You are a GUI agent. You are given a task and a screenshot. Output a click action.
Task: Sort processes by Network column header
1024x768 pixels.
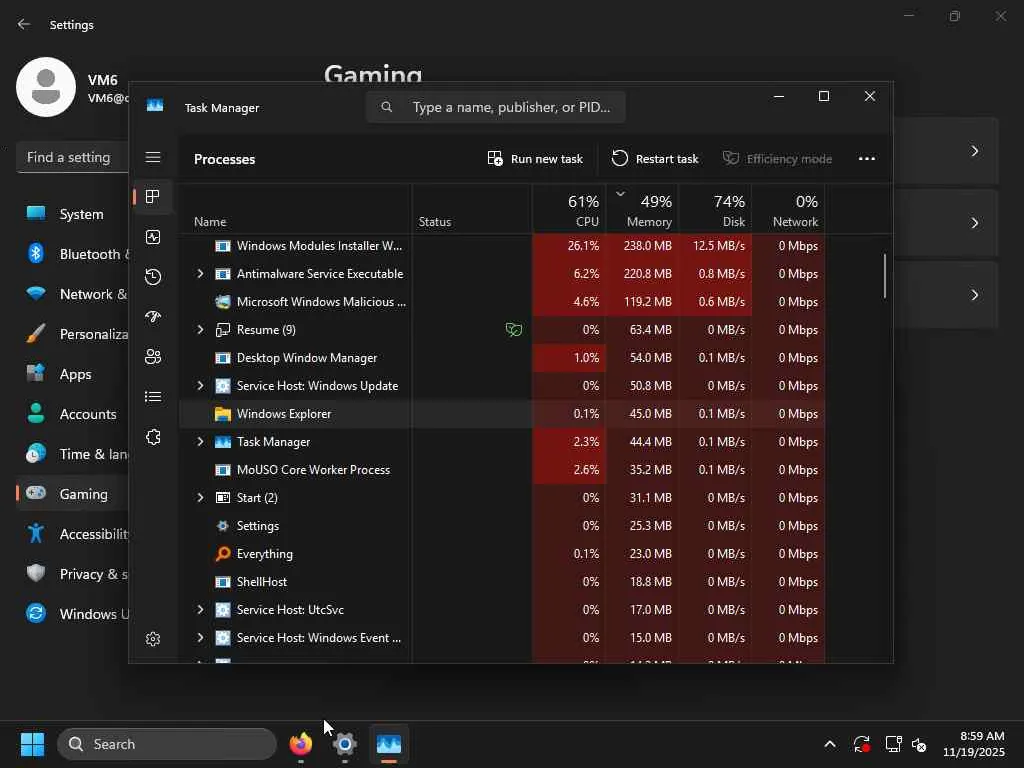coord(788,209)
